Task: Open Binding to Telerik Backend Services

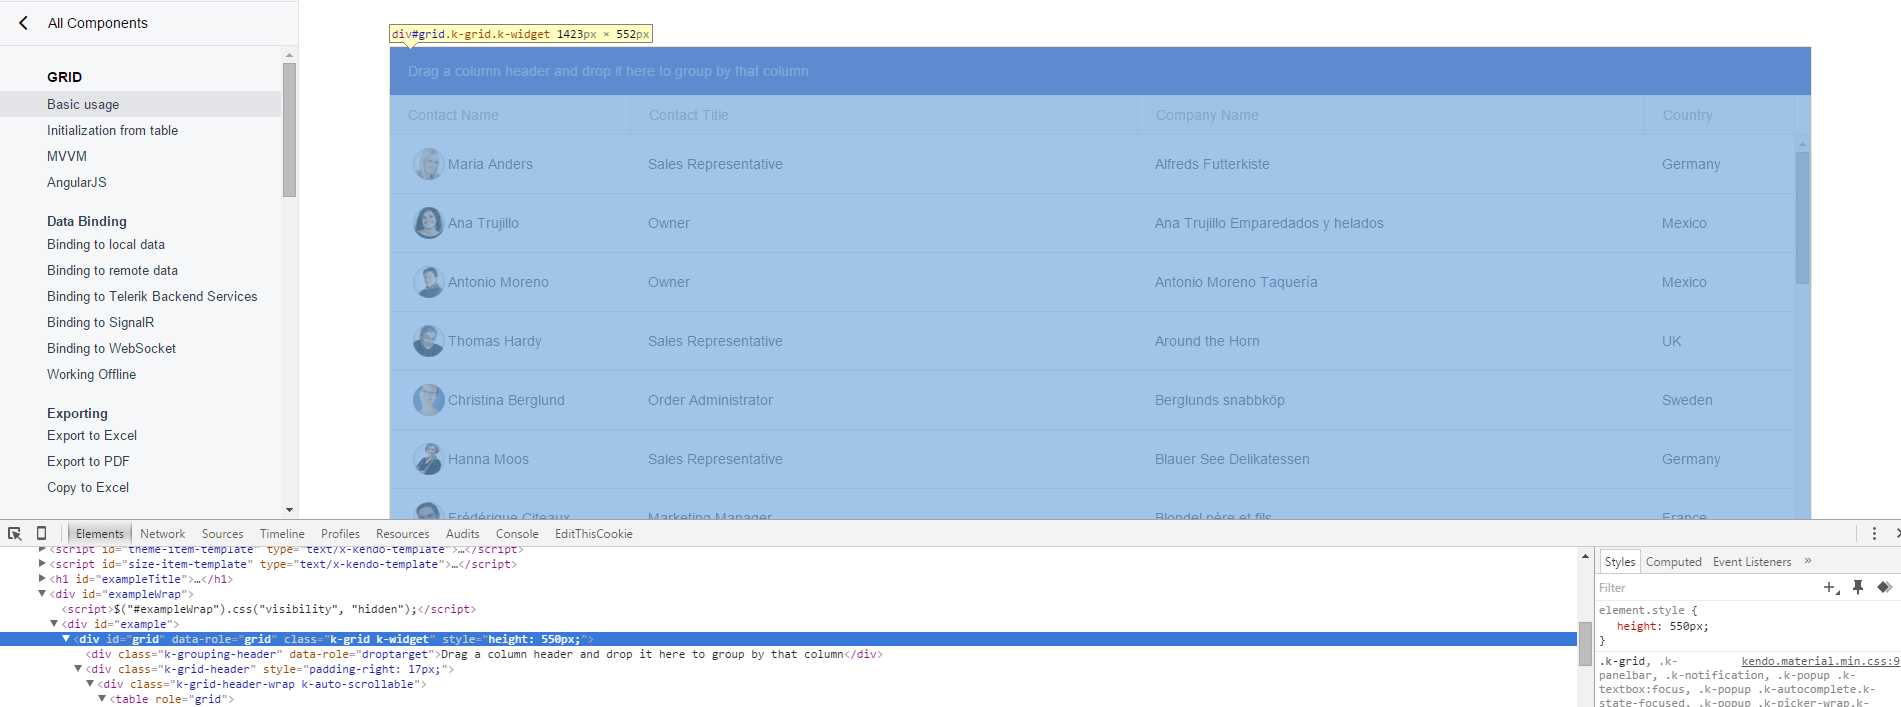Action: pyautogui.click(x=152, y=296)
